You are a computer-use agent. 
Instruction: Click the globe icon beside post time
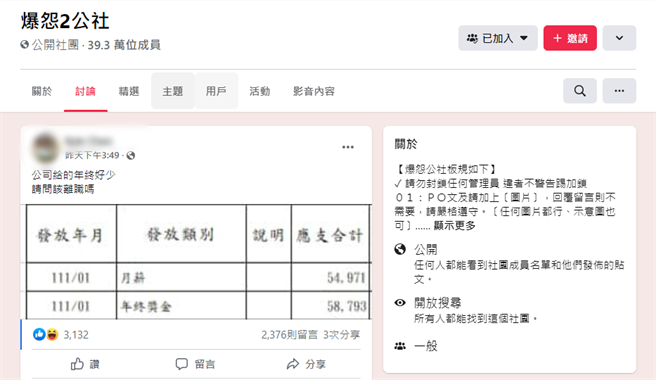(131, 155)
